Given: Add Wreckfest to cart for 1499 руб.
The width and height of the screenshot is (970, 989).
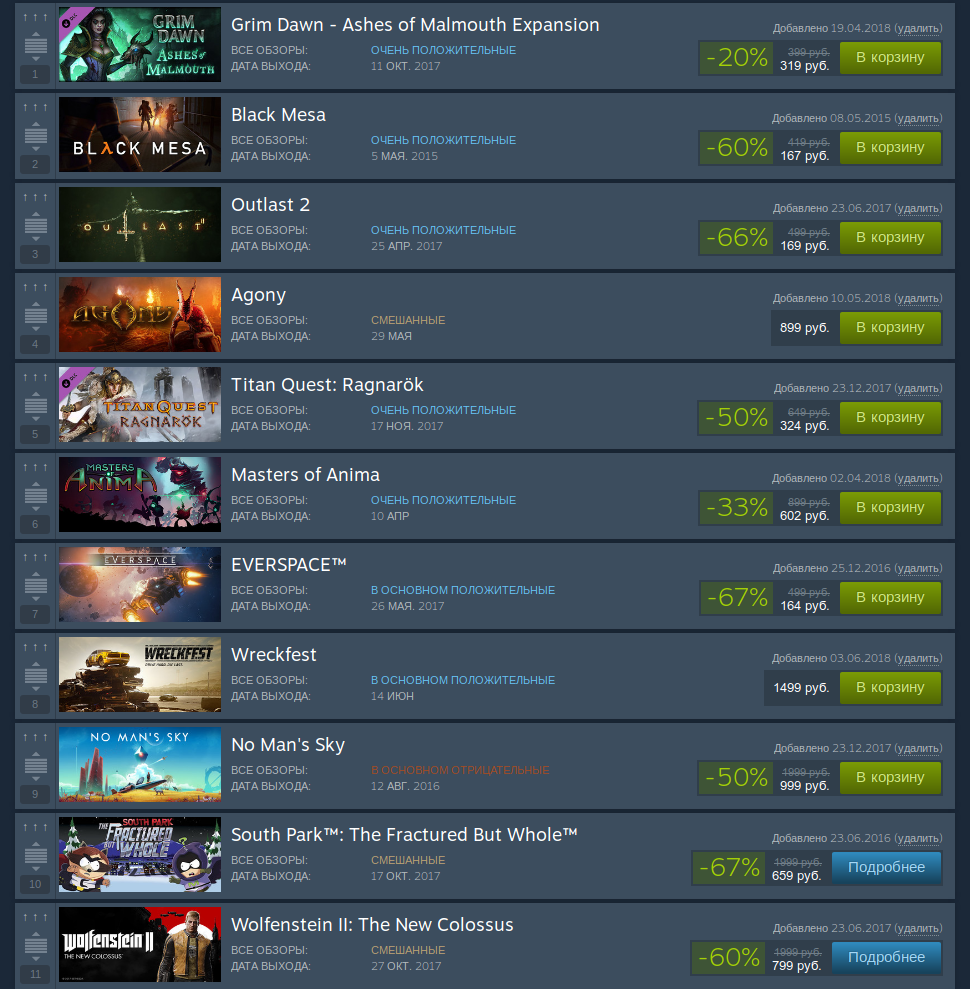Looking at the screenshot, I should click(x=890, y=688).
